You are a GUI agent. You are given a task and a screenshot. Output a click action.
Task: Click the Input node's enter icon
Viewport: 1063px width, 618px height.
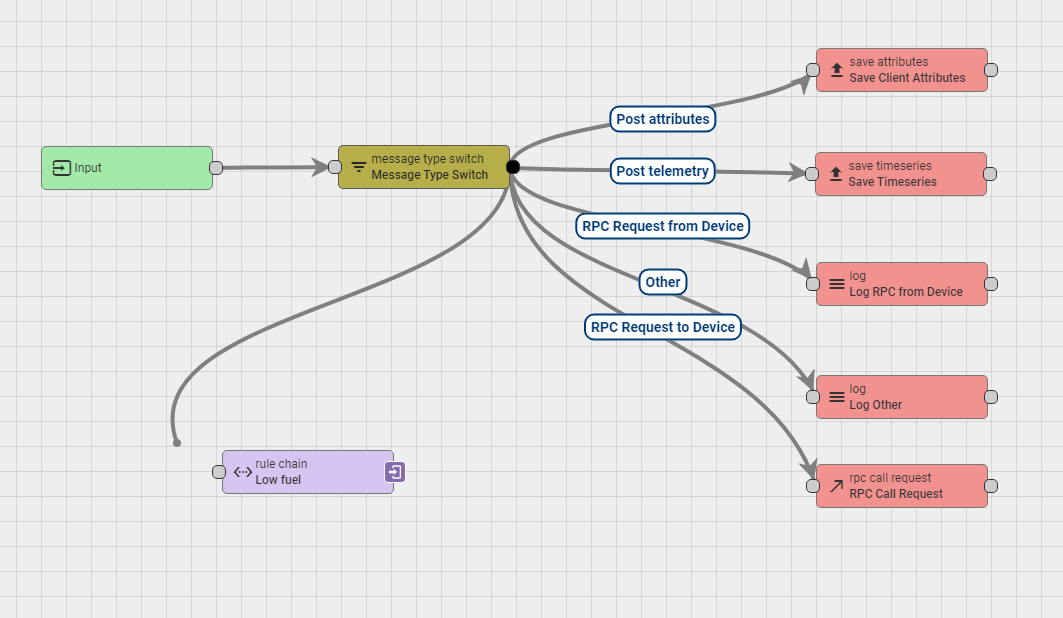pos(62,168)
